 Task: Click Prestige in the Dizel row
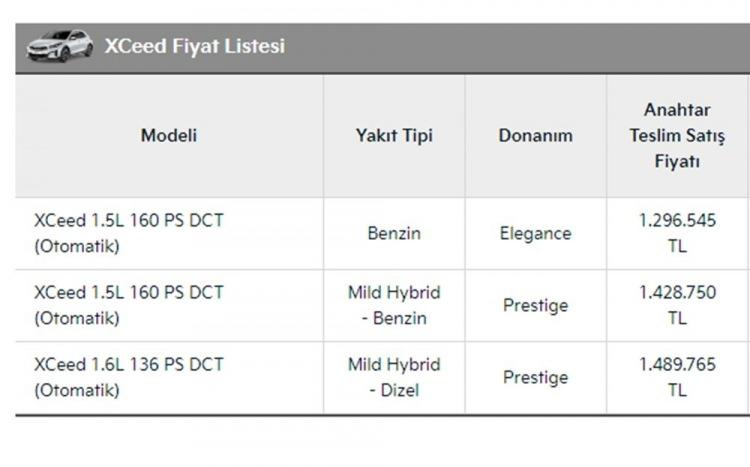tap(535, 377)
